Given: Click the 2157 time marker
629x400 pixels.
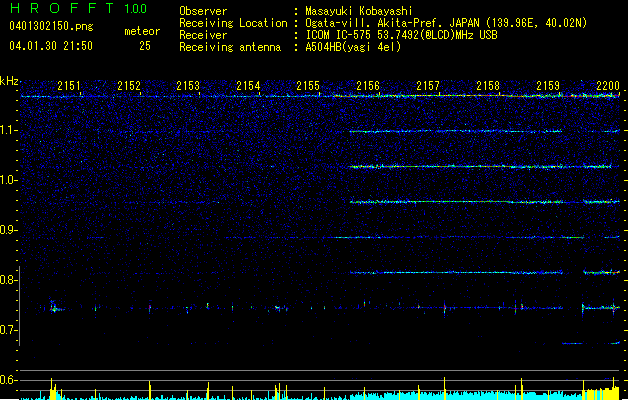Looking at the screenshot, I should coord(428,85).
